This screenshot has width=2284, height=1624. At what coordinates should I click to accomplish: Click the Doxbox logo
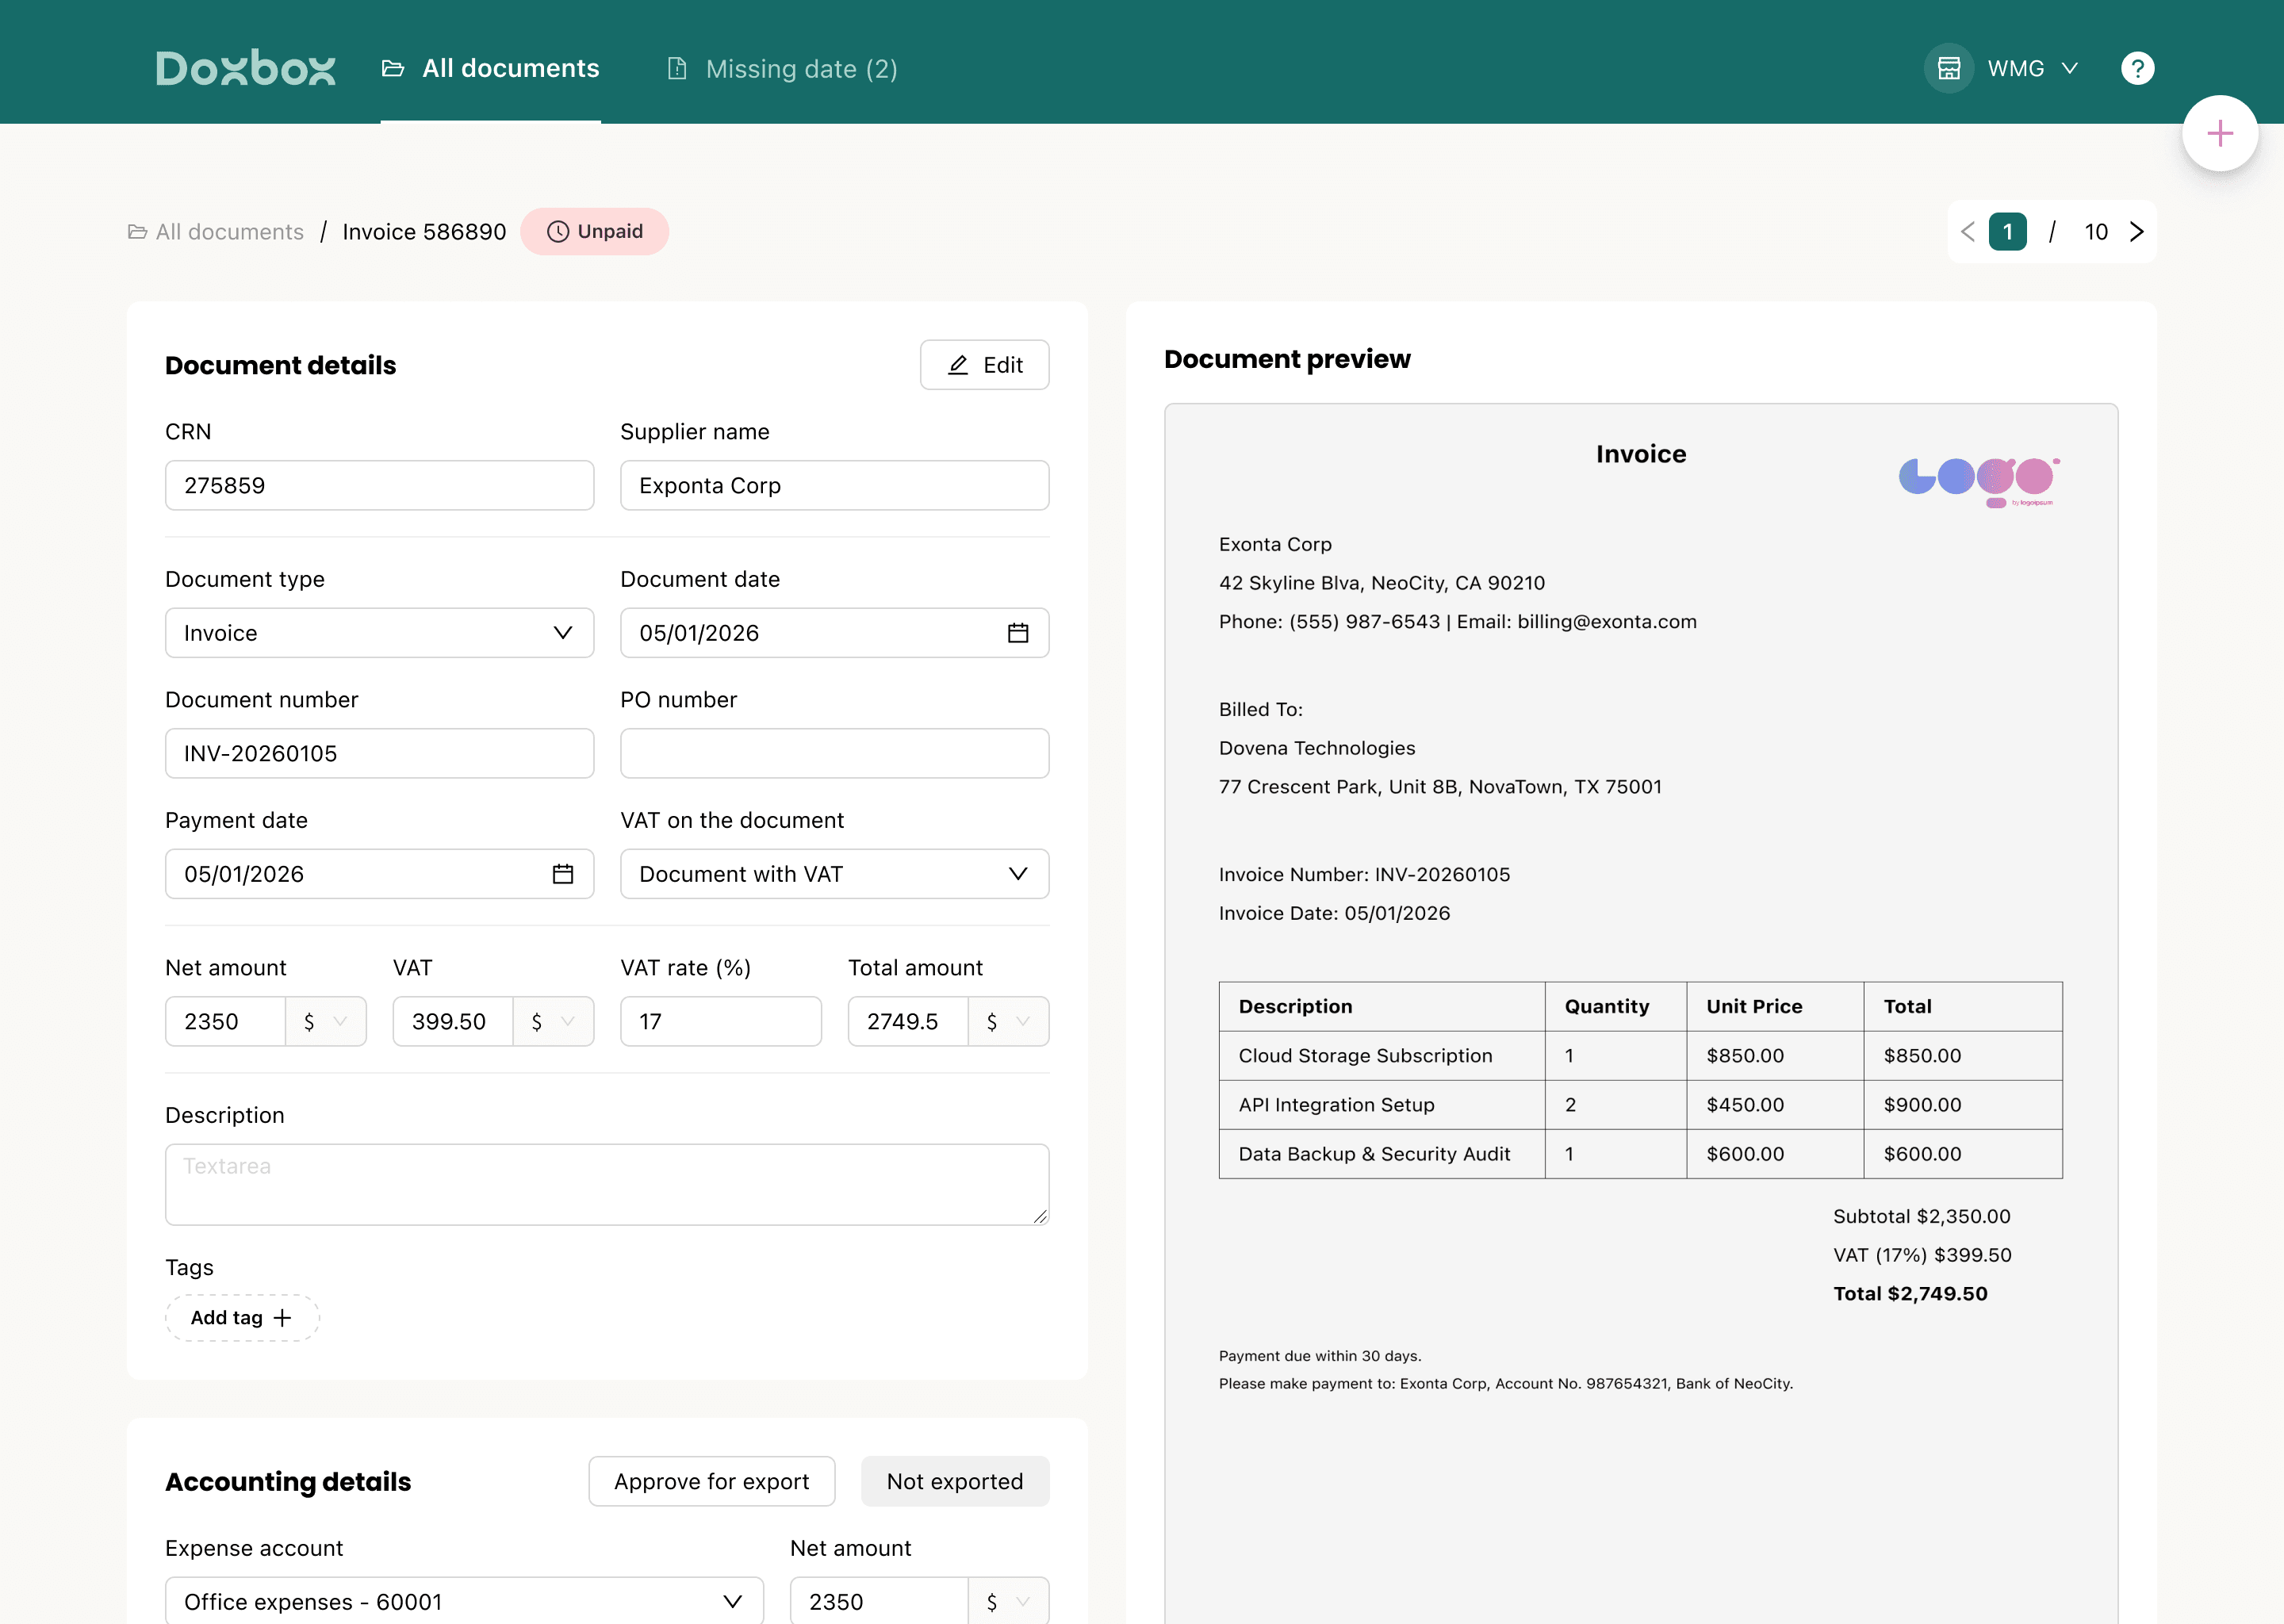tap(245, 68)
